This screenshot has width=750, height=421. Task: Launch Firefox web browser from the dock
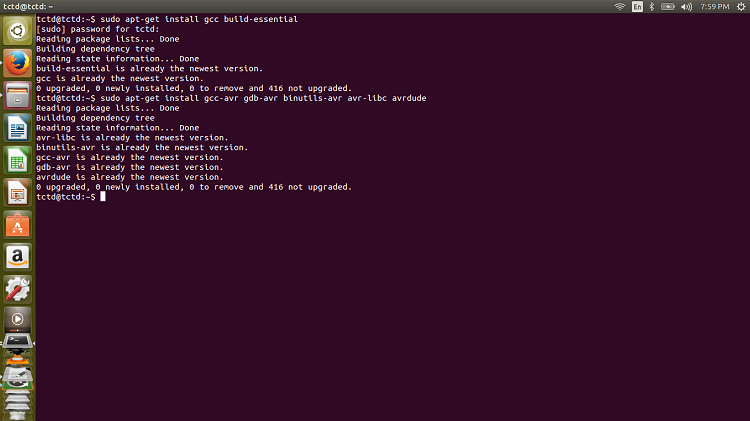17,63
